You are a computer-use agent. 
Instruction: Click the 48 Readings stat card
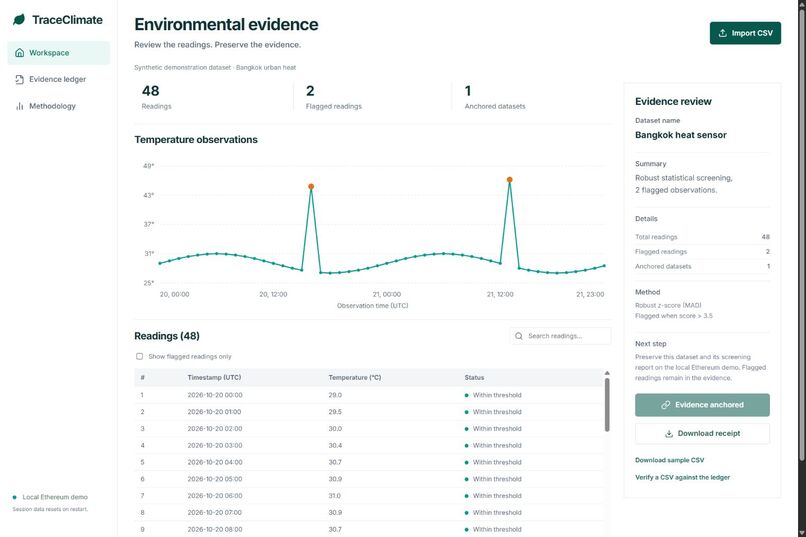pyautogui.click(x=213, y=97)
